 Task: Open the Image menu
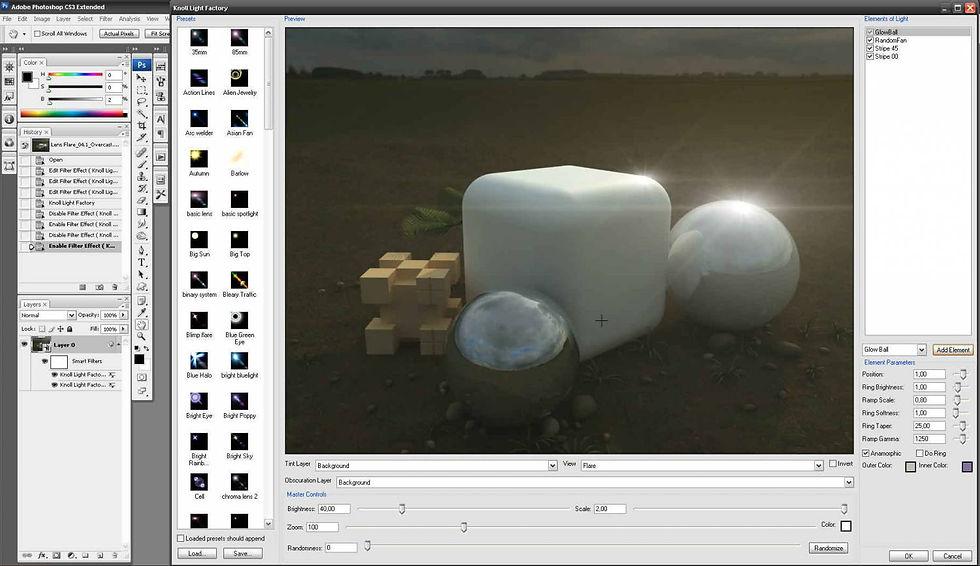42,19
